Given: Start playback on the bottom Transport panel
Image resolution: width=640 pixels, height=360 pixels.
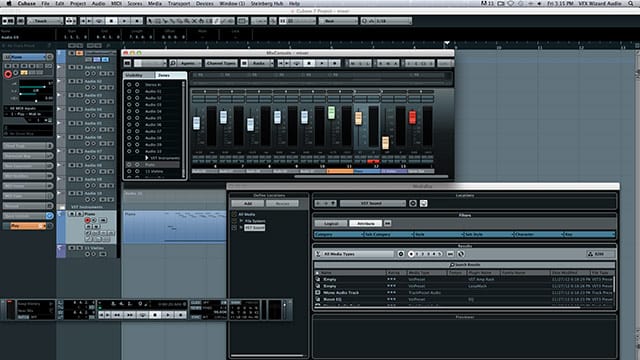Looking at the screenshot, I should [x=168, y=315].
